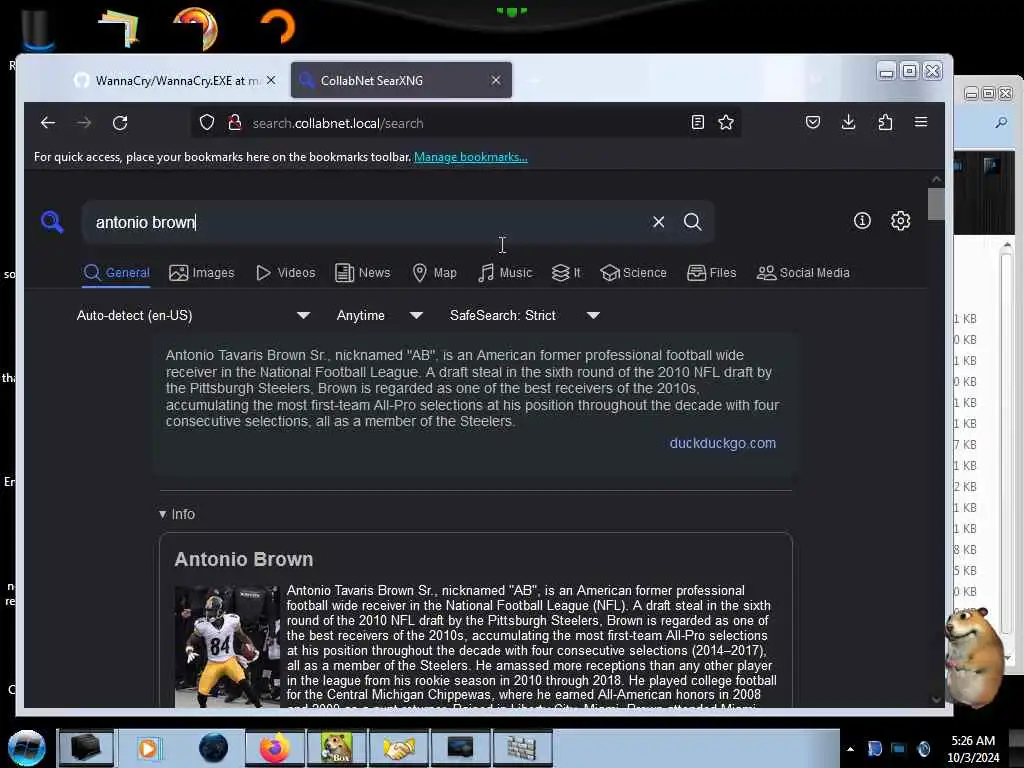Viewport: 1024px width, 768px height.
Task: Open the tracking protection shield icon
Action: click(207, 123)
